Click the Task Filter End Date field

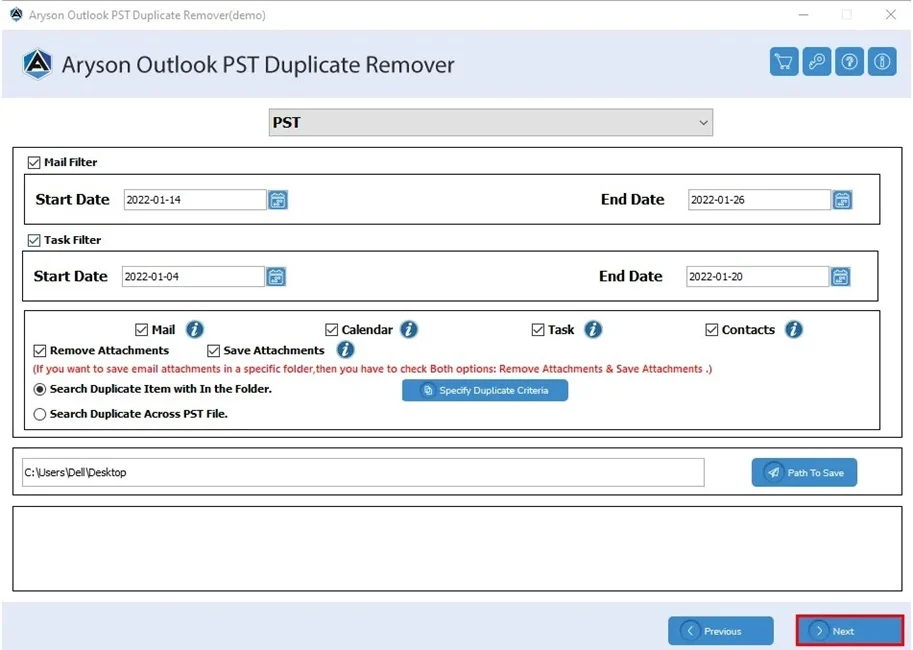point(758,277)
